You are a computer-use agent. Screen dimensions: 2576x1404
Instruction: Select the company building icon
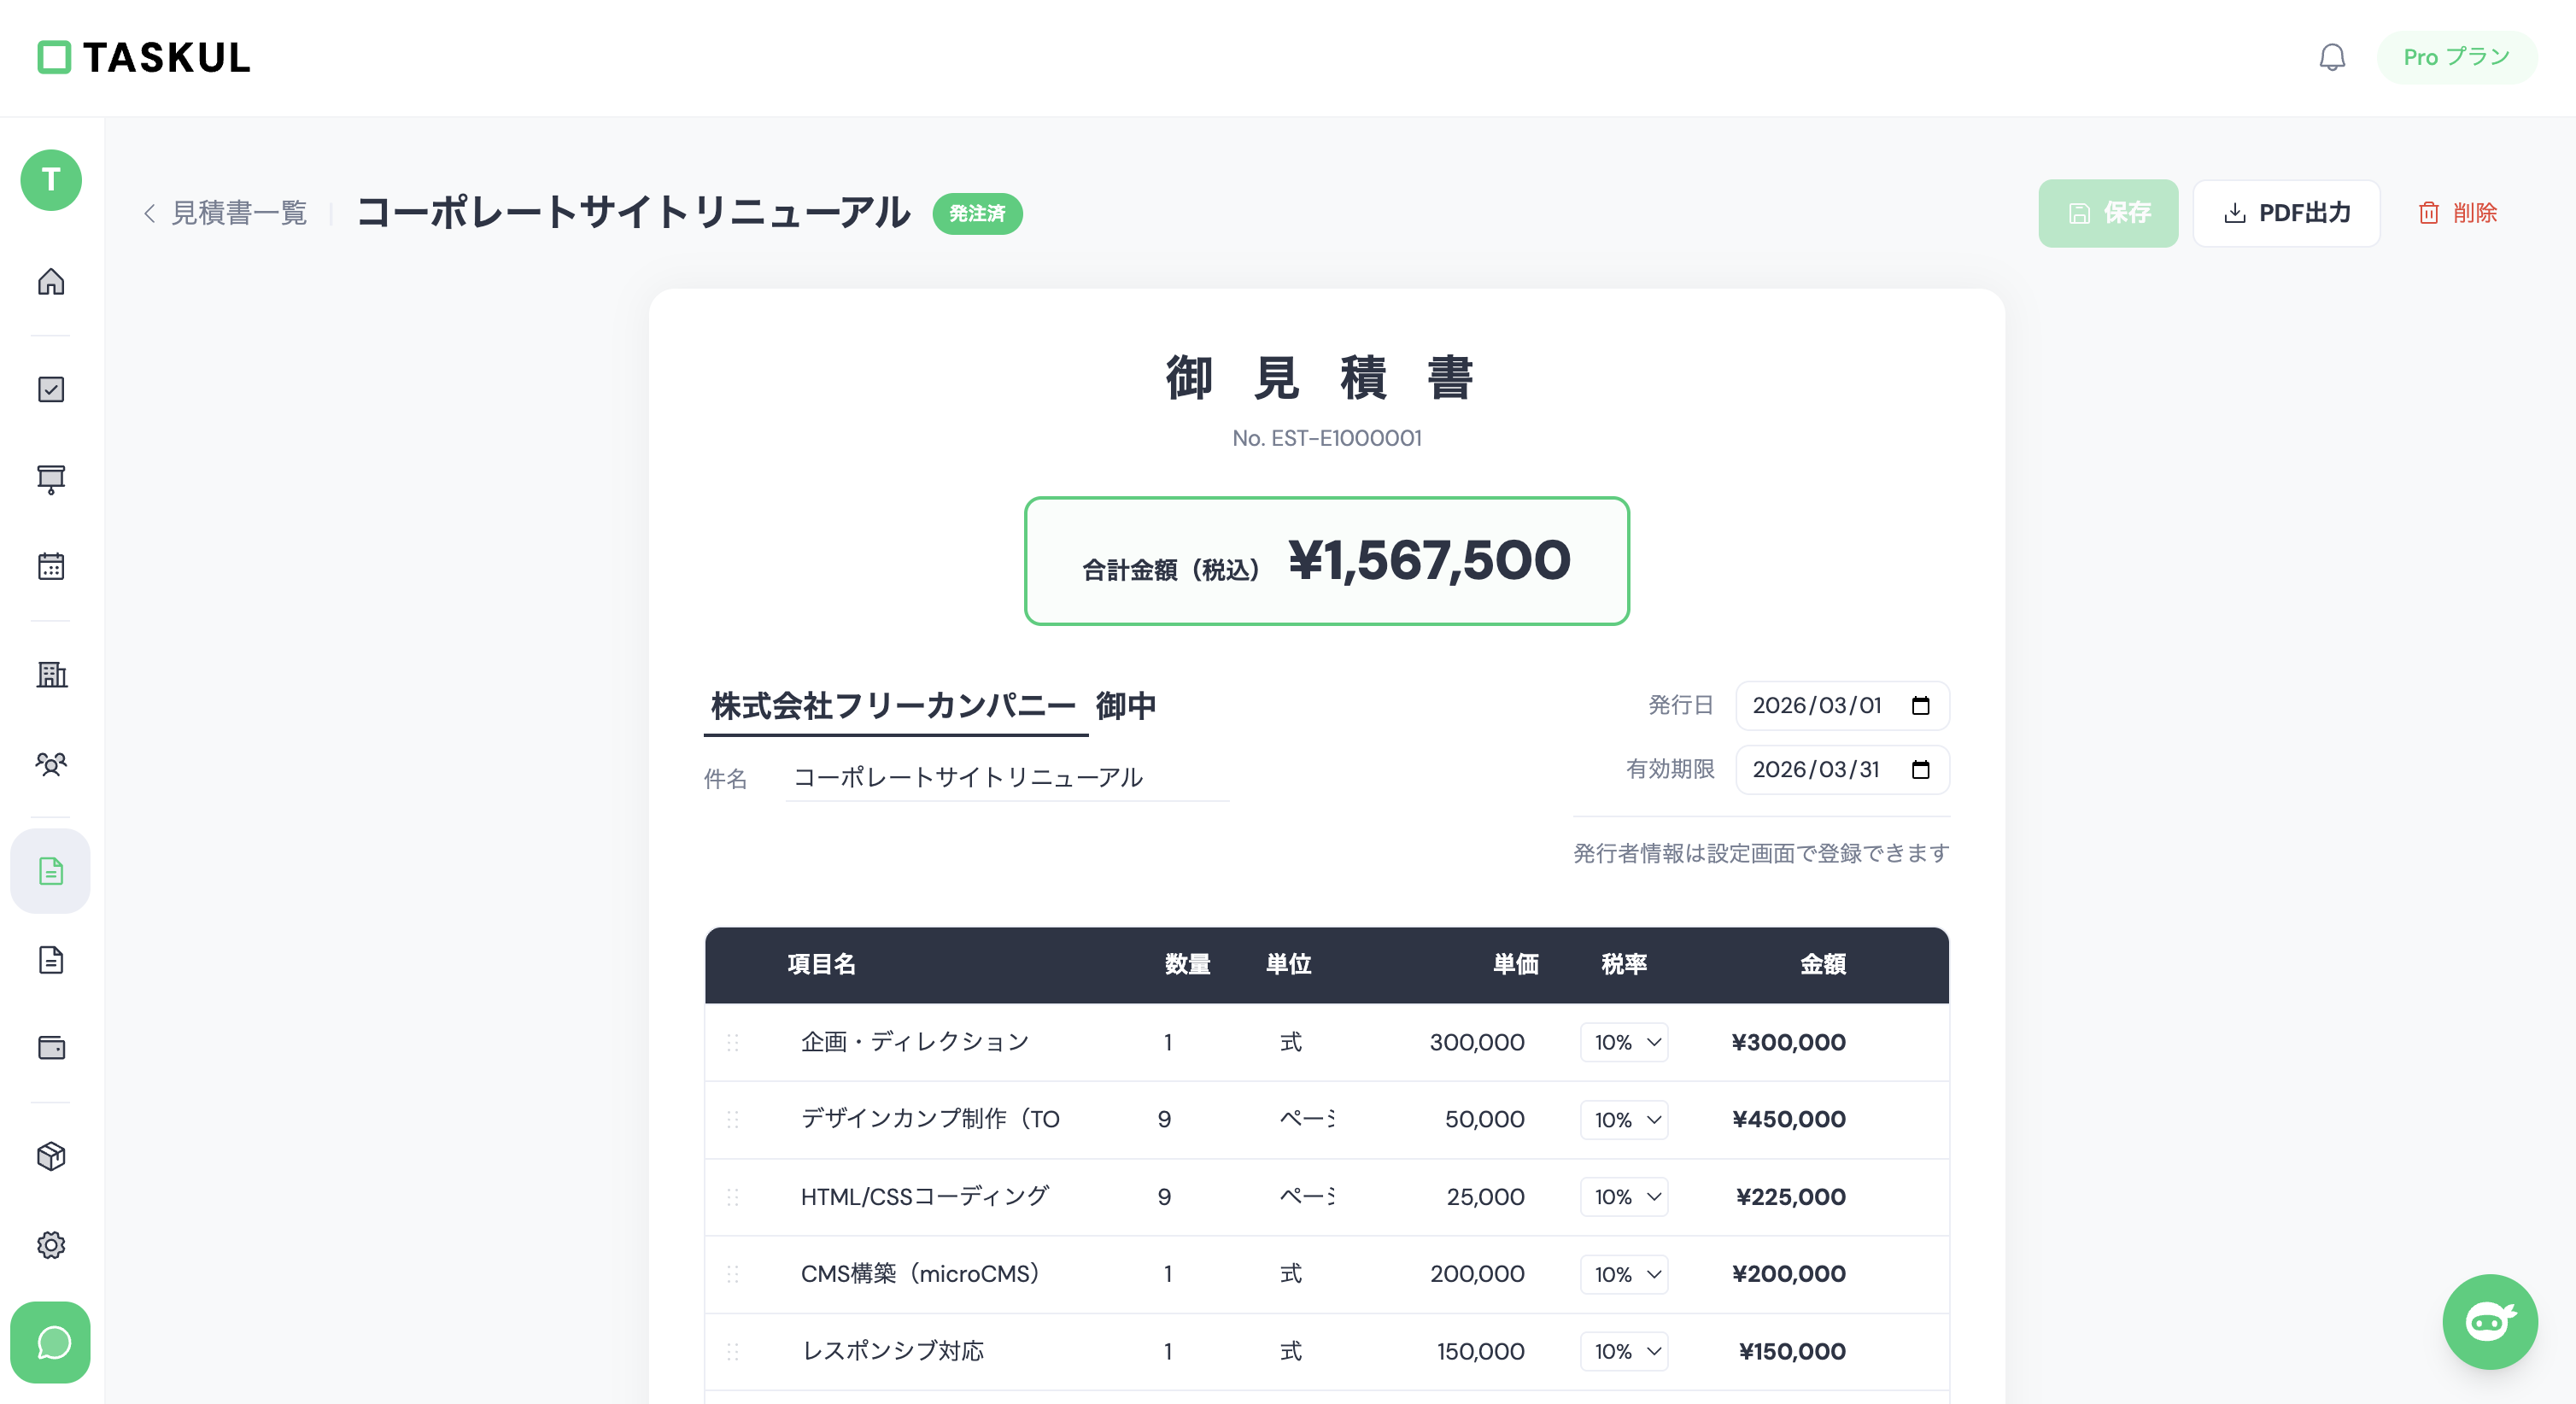click(x=50, y=675)
